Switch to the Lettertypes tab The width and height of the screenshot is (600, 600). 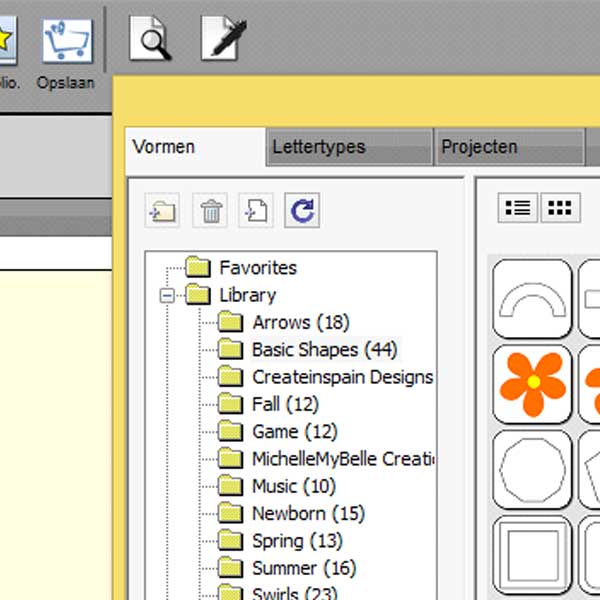[x=349, y=147]
